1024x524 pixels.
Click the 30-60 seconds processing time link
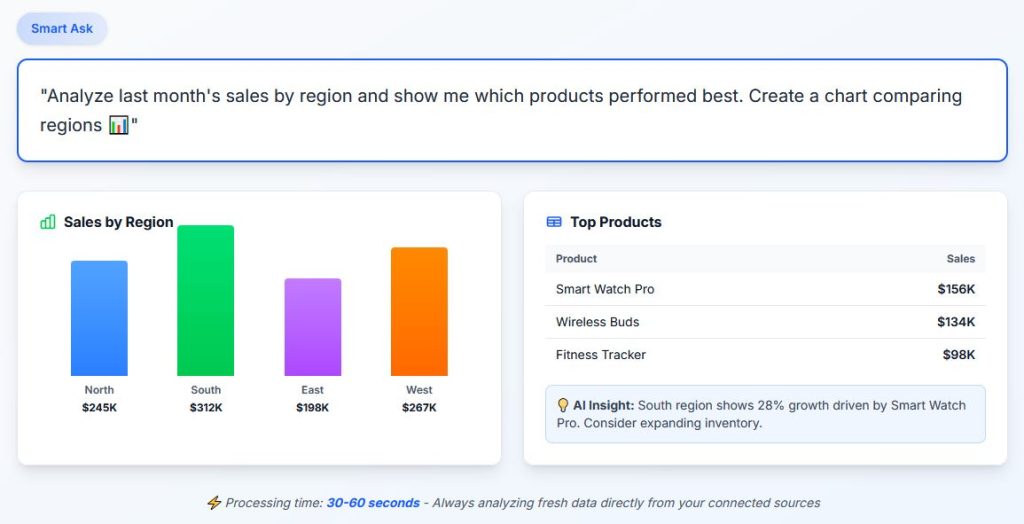coord(373,503)
